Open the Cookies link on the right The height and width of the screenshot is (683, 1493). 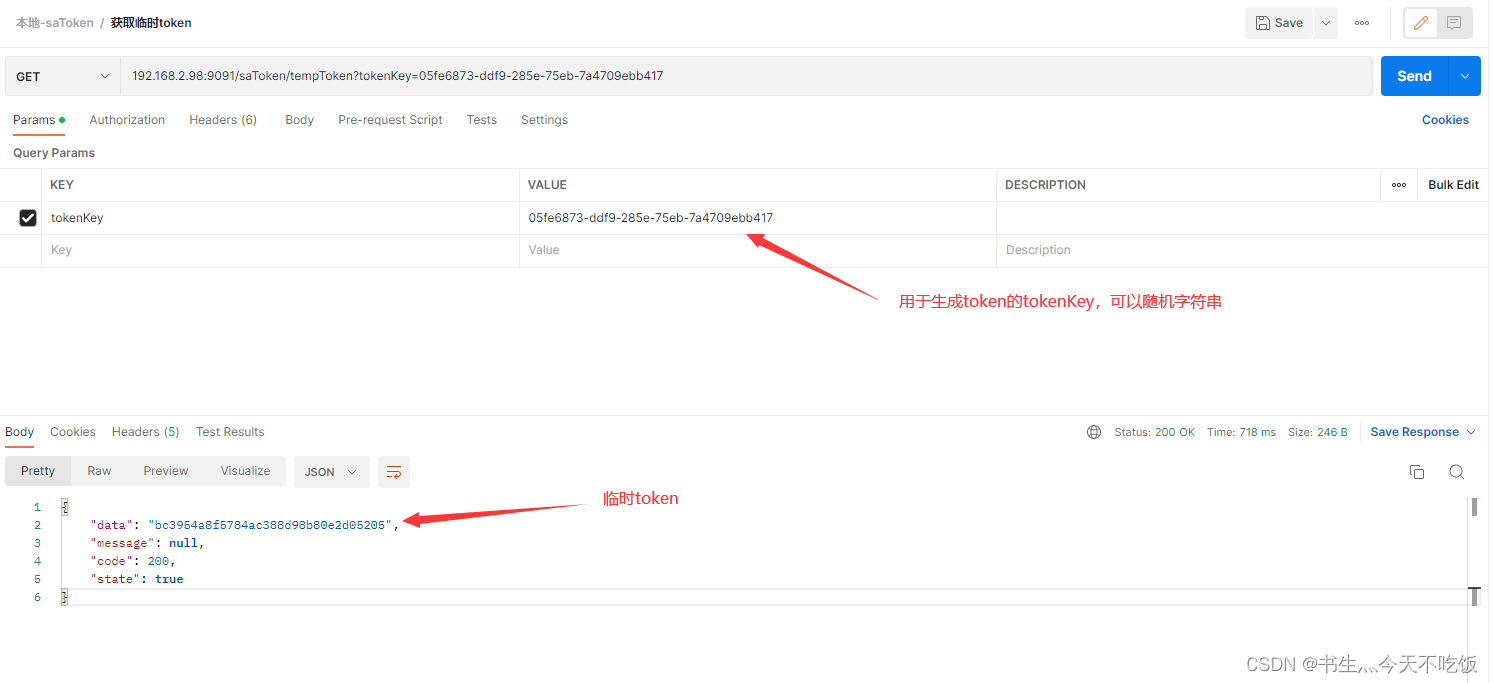(1445, 120)
